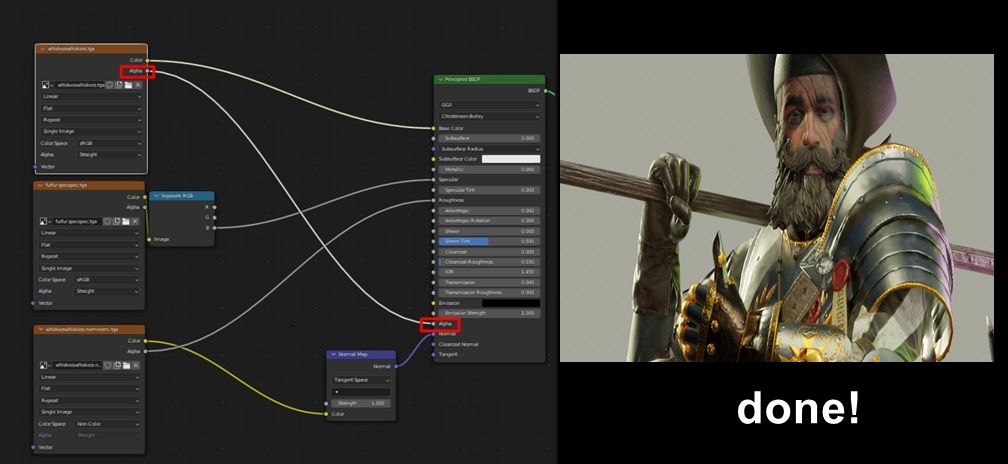
Task: Open Linear interpolation dropdown in whiskers.tga node
Action: (91, 96)
